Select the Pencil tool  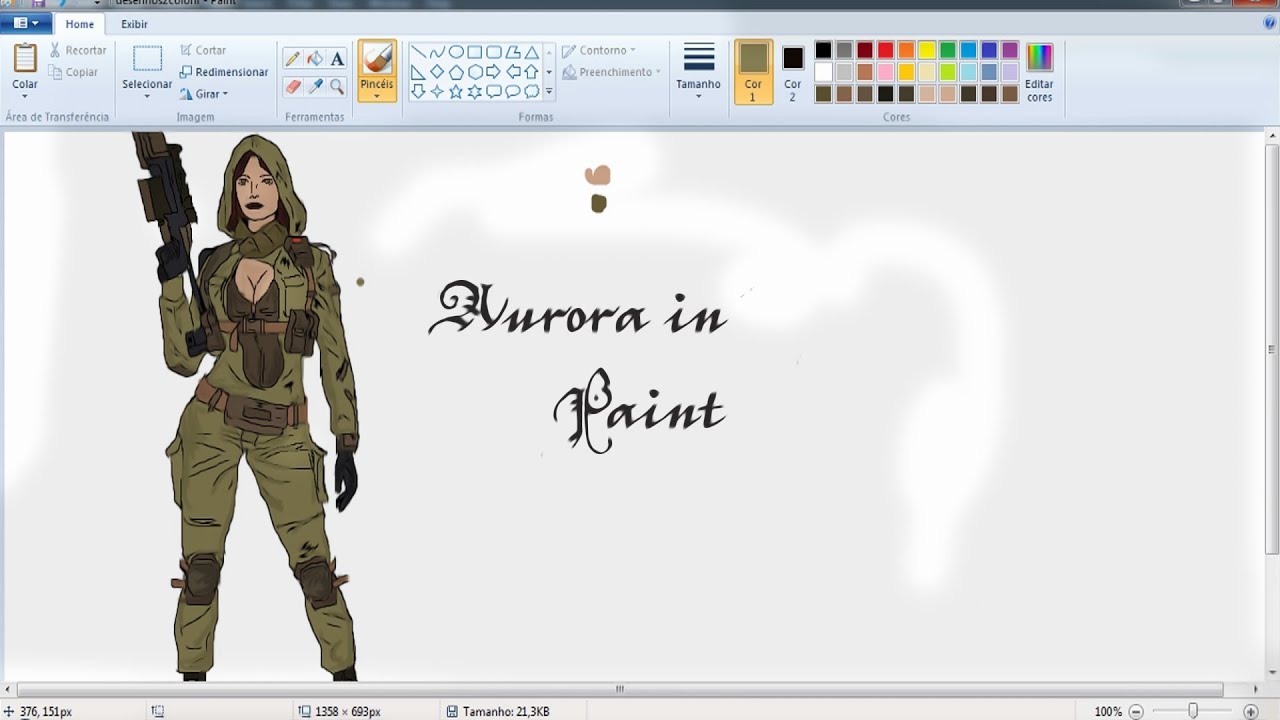click(293, 58)
